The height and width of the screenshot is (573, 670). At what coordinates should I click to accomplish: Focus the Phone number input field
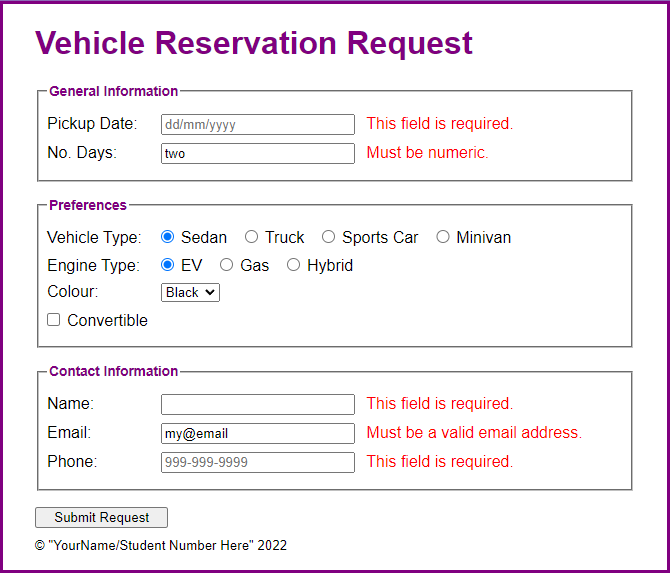tap(258, 462)
